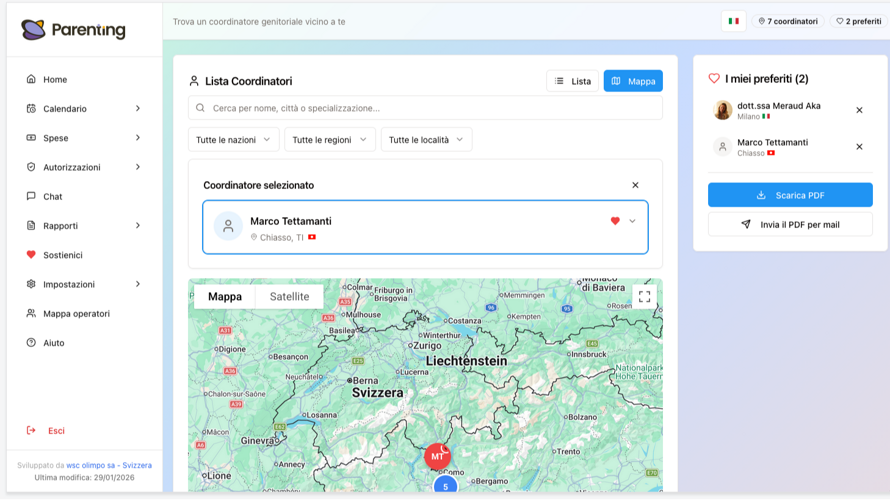
Task: Expand Marco Tettamanti card details chevron
Action: pyautogui.click(x=632, y=221)
